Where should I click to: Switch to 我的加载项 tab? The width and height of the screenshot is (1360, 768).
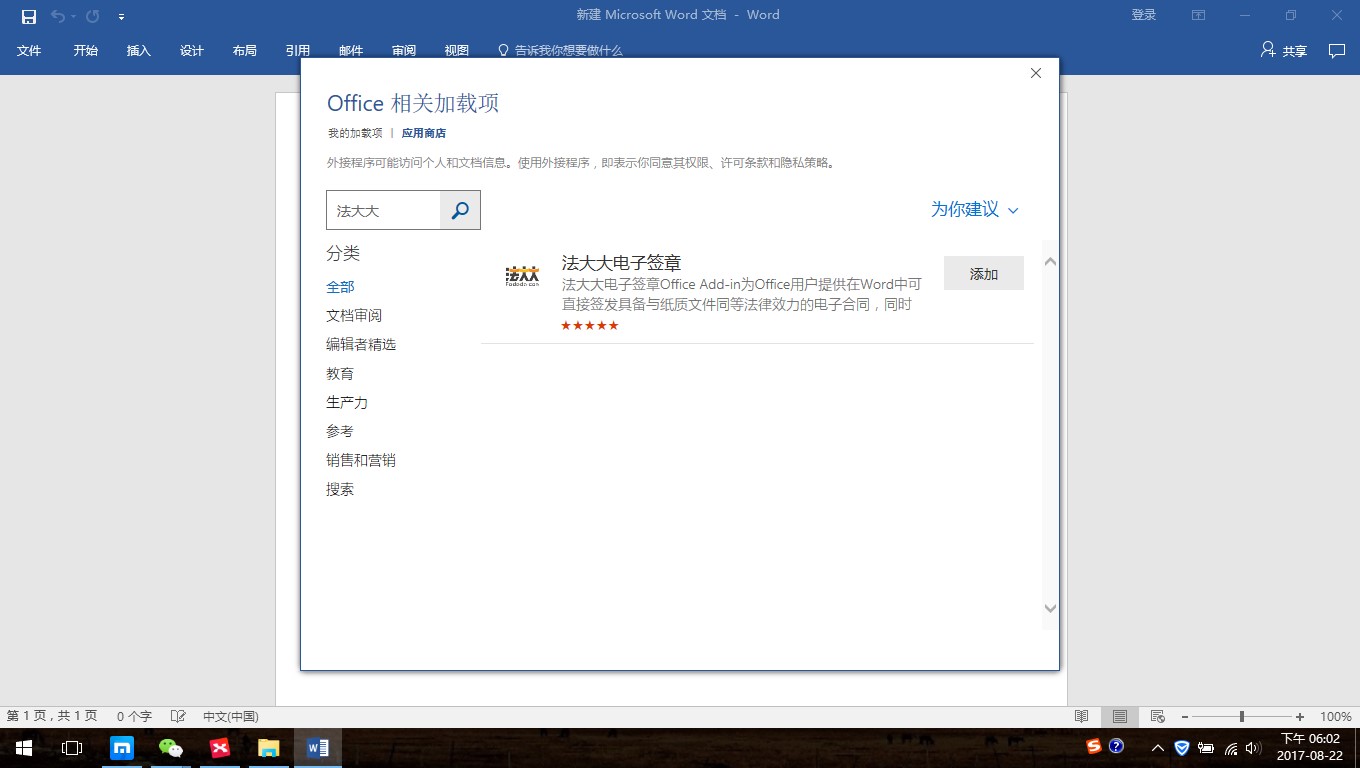click(x=355, y=133)
